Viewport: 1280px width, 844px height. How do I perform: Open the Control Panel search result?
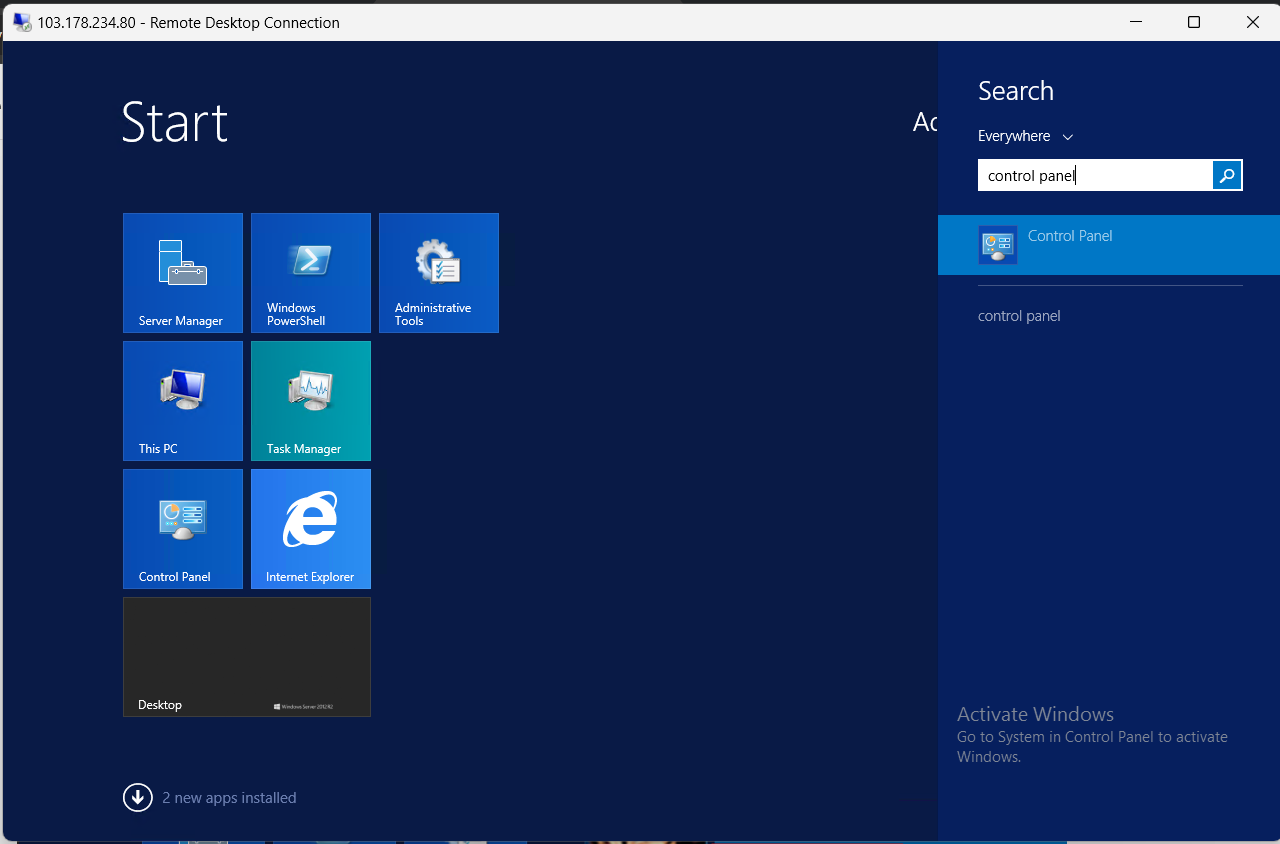point(1109,245)
